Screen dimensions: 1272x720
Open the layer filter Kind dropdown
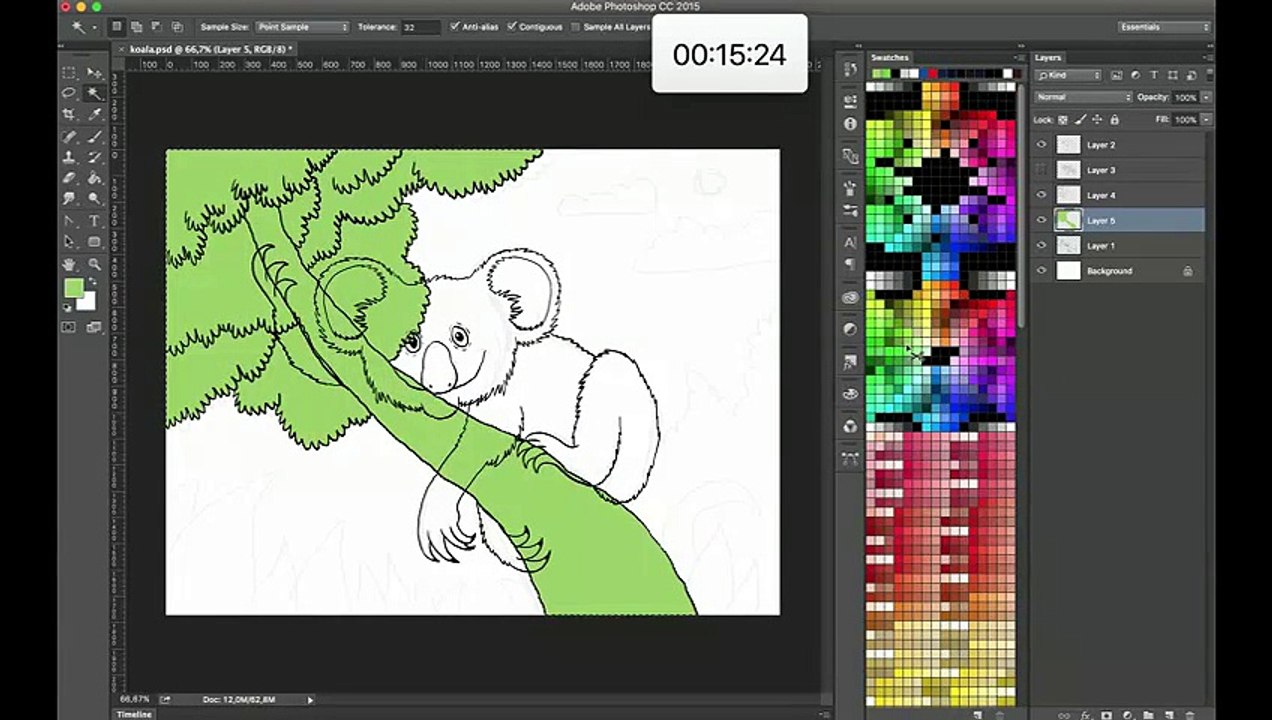tap(1068, 76)
